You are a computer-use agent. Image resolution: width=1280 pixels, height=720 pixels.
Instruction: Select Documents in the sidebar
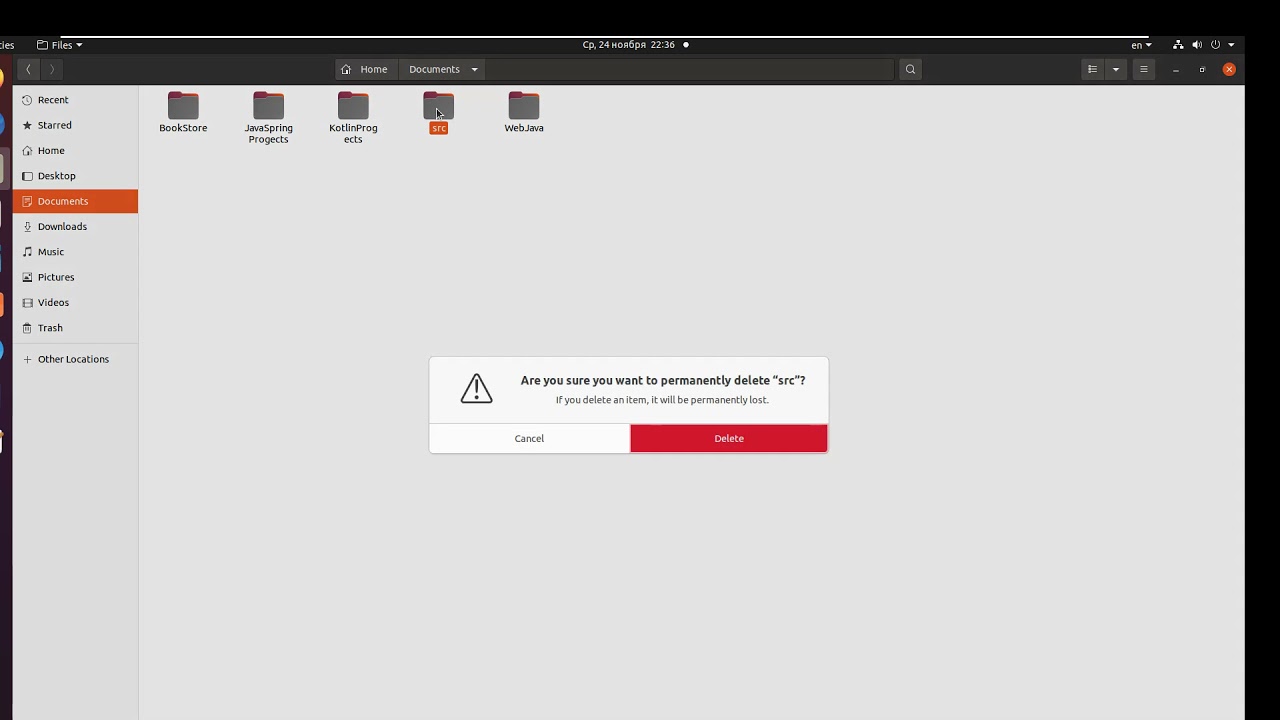[76, 201]
